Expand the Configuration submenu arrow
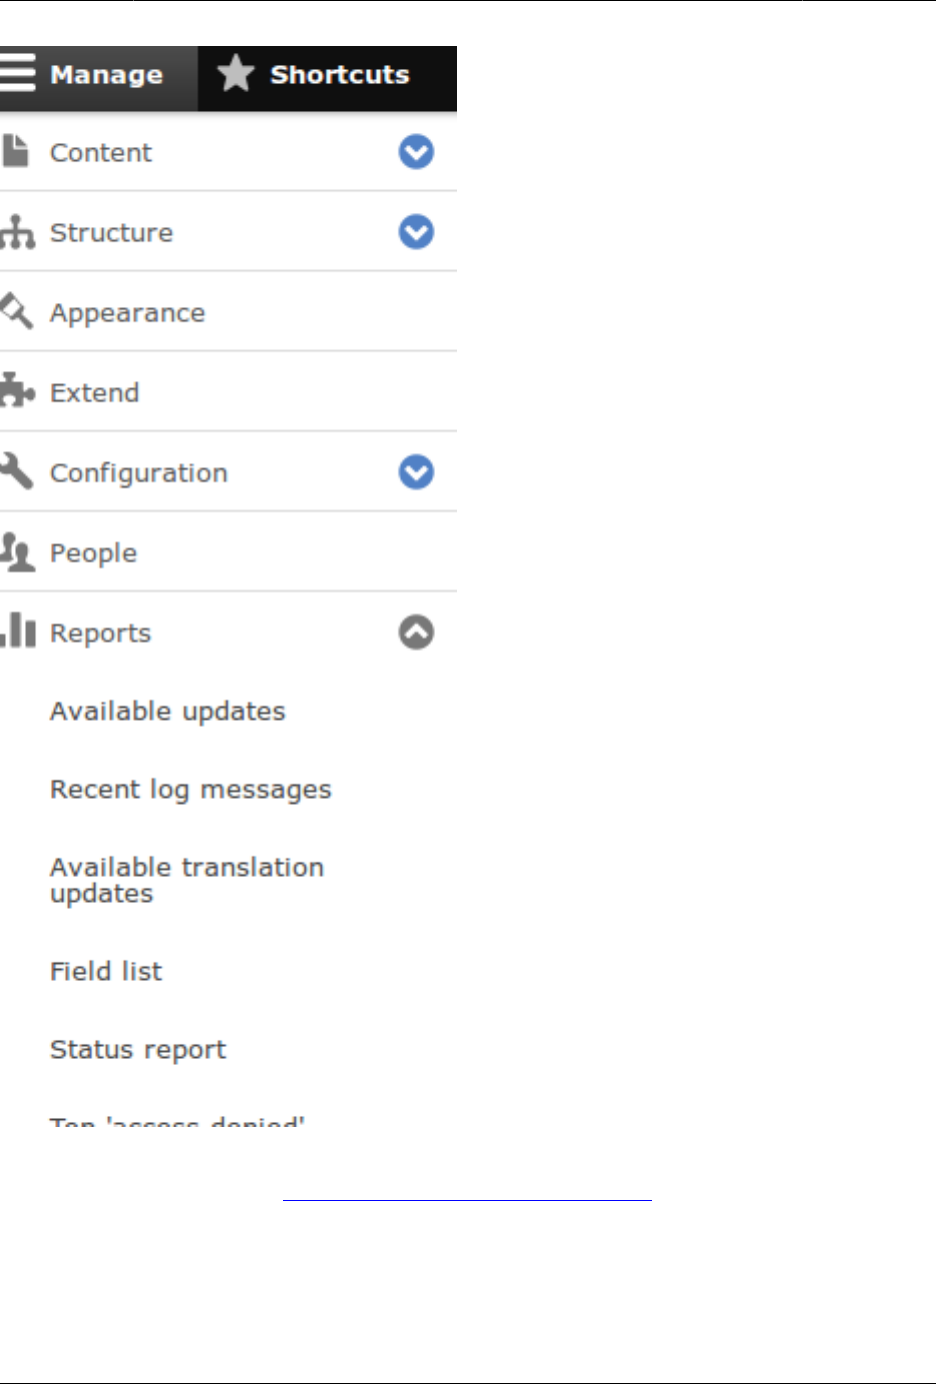The width and height of the screenshot is (936, 1384). click(x=416, y=472)
